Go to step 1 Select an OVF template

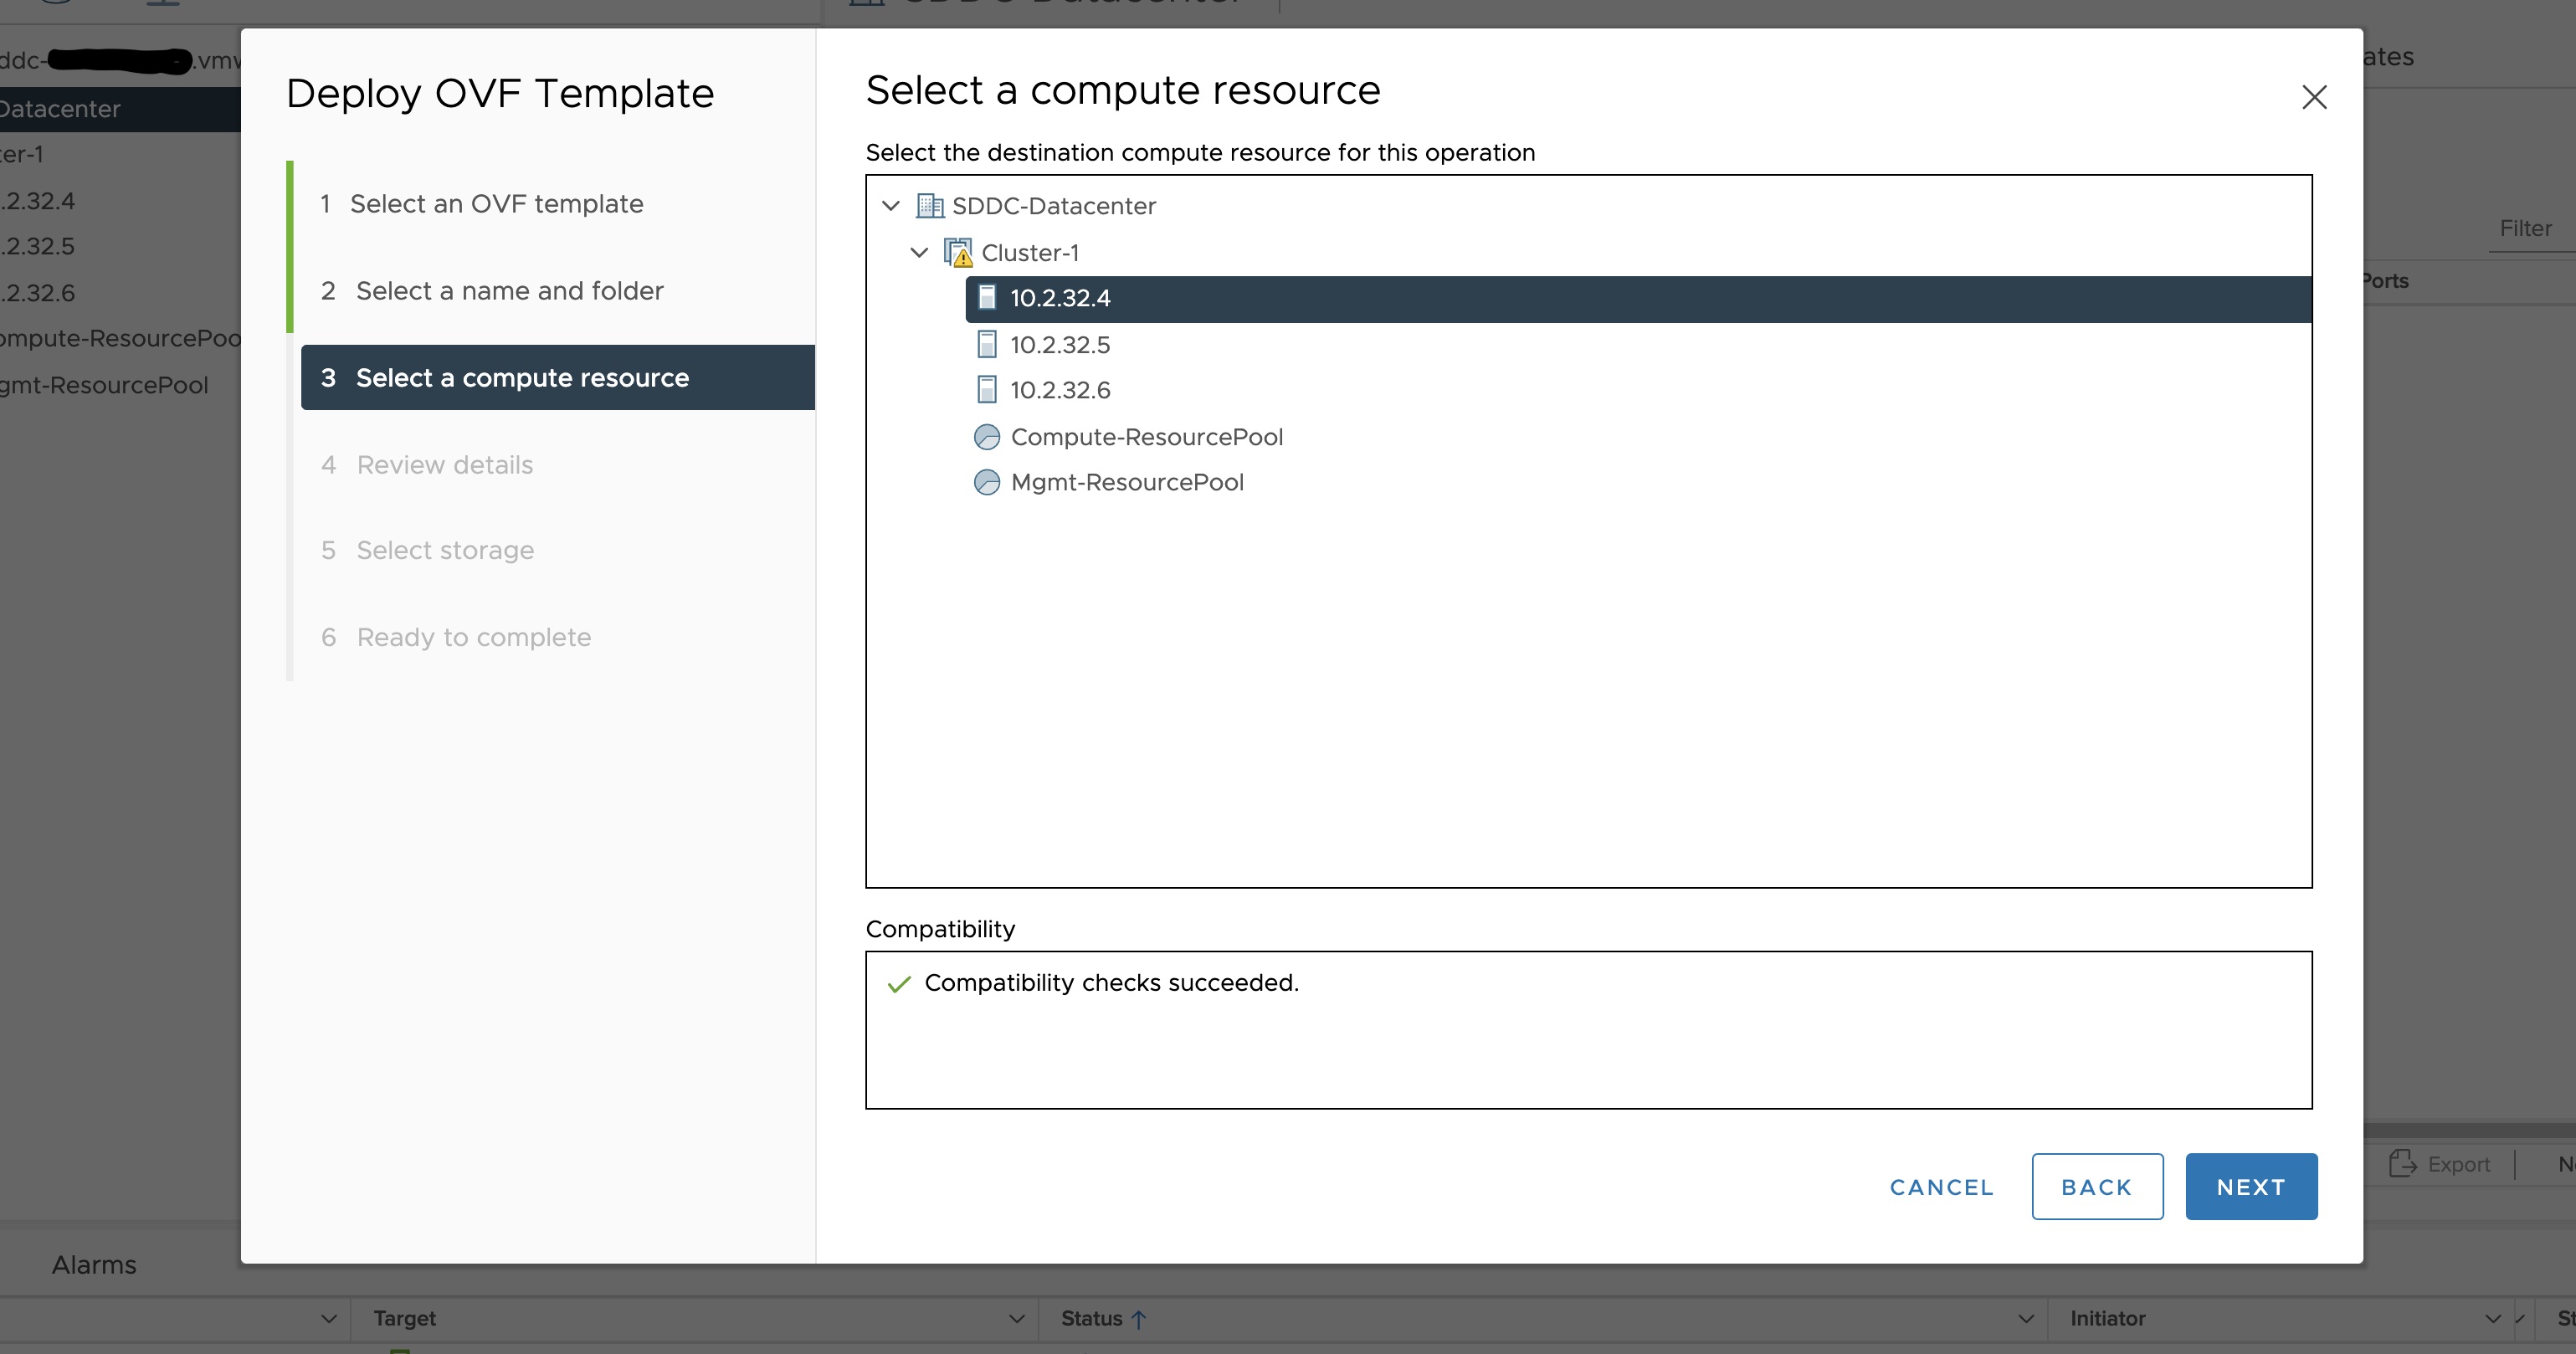point(496,204)
